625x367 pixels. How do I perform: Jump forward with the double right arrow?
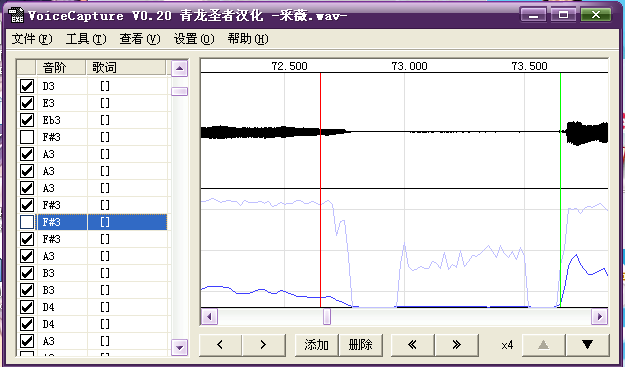457,345
